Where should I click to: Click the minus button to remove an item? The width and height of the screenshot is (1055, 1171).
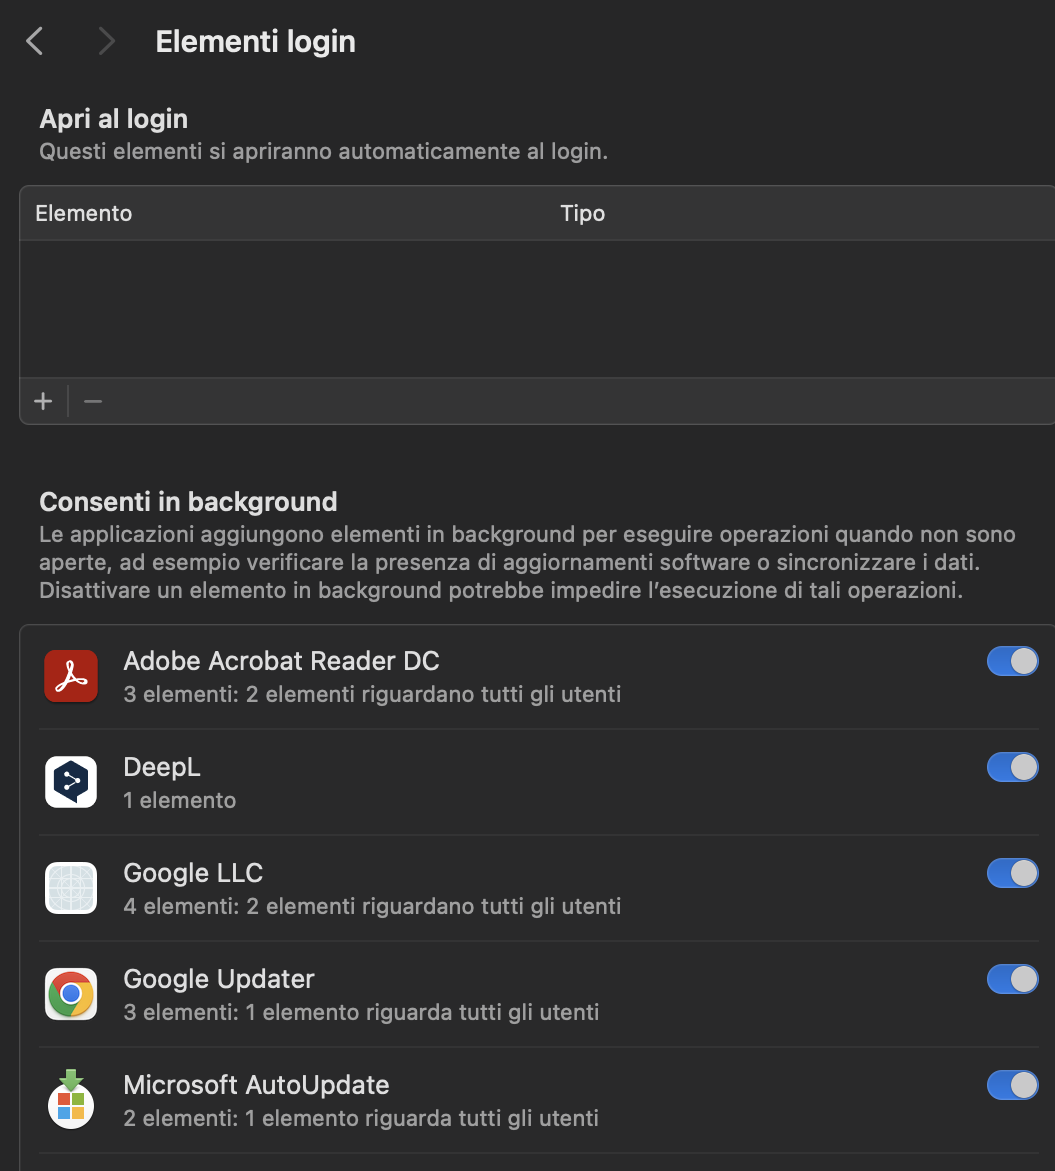92,401
